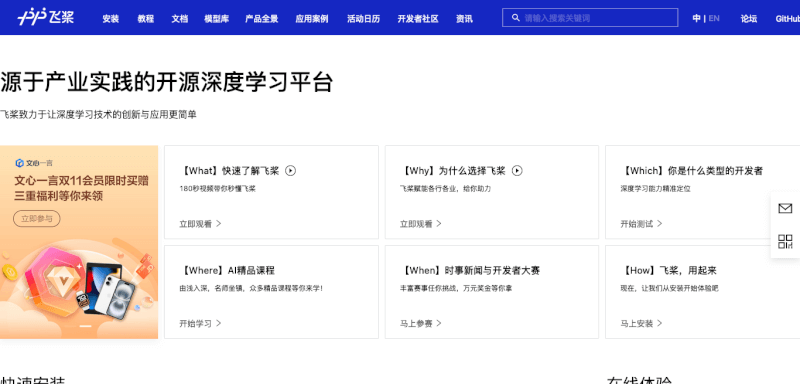Open the 模型库 menu

216,19
